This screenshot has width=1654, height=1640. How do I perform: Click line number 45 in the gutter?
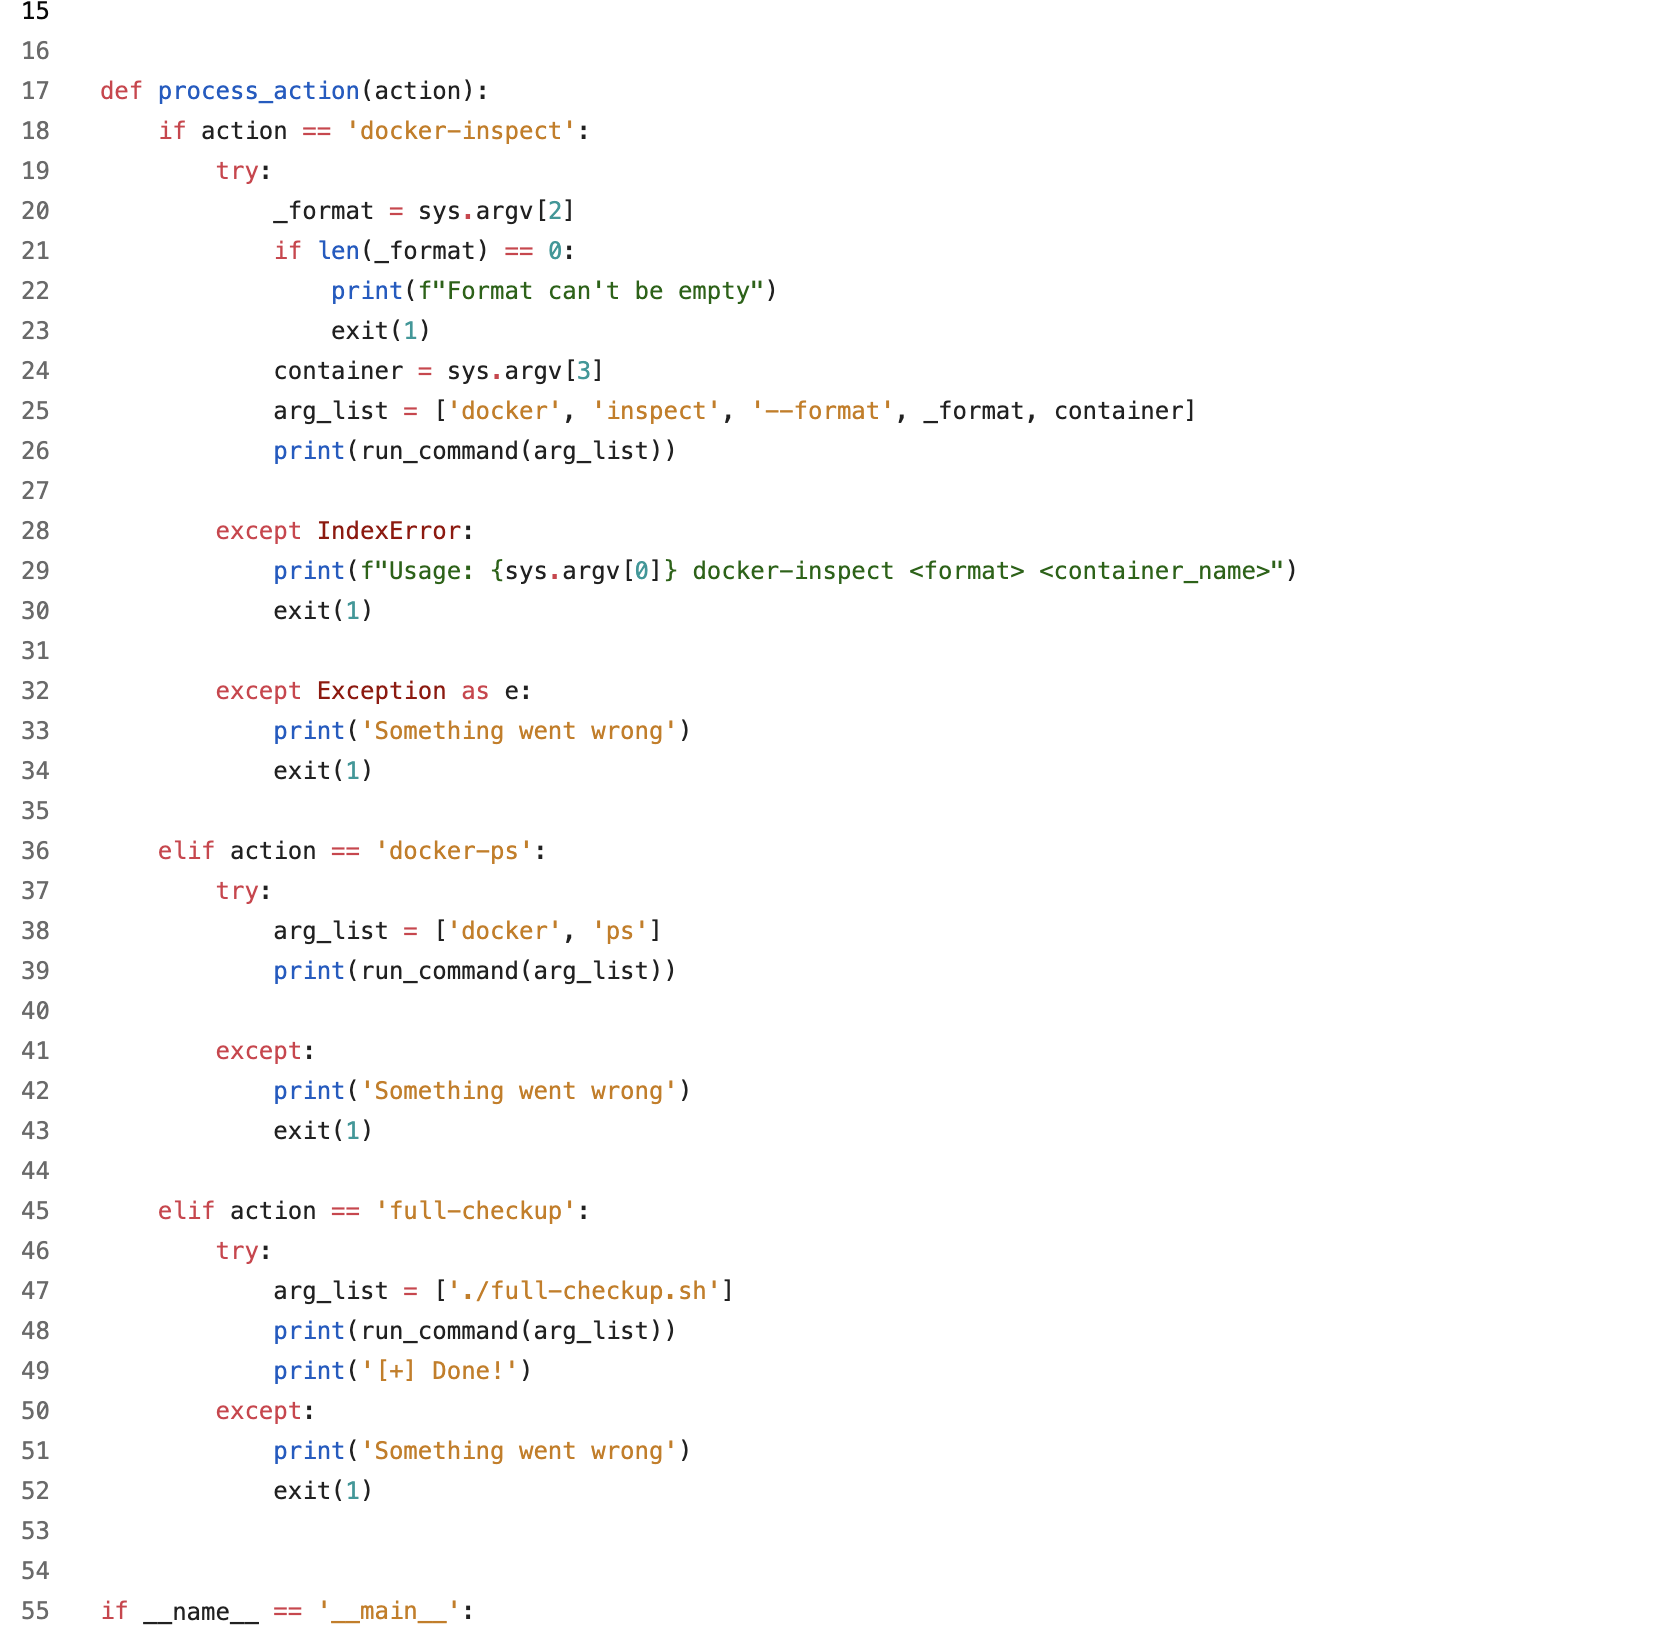[35, 1211]
